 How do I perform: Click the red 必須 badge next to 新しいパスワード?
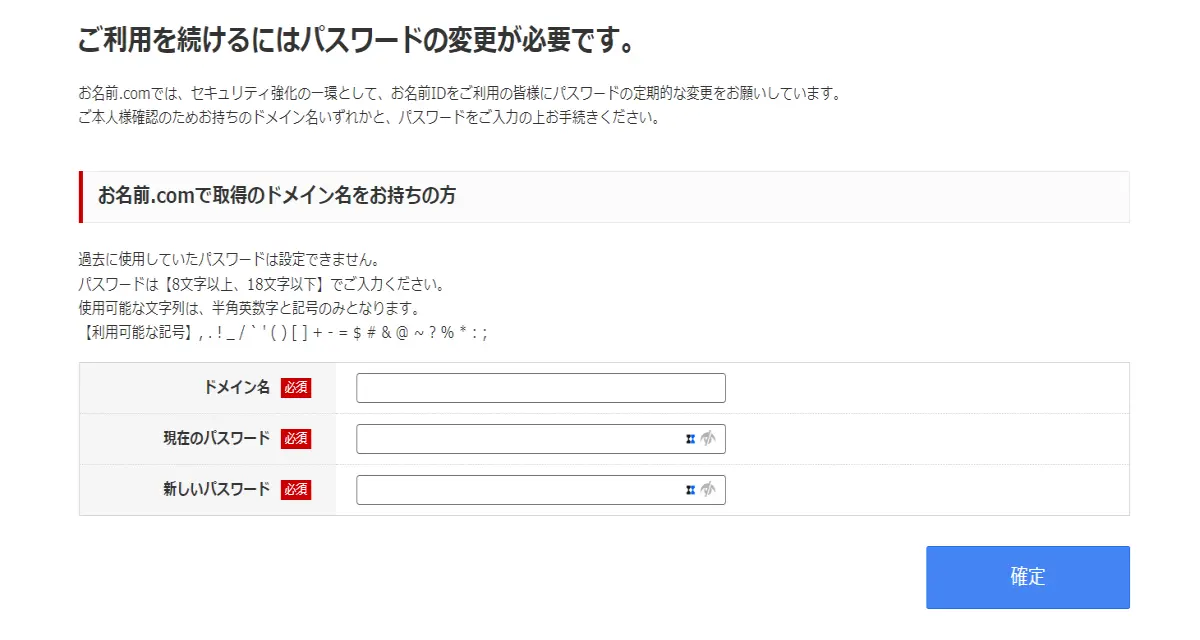click(296, 490)
